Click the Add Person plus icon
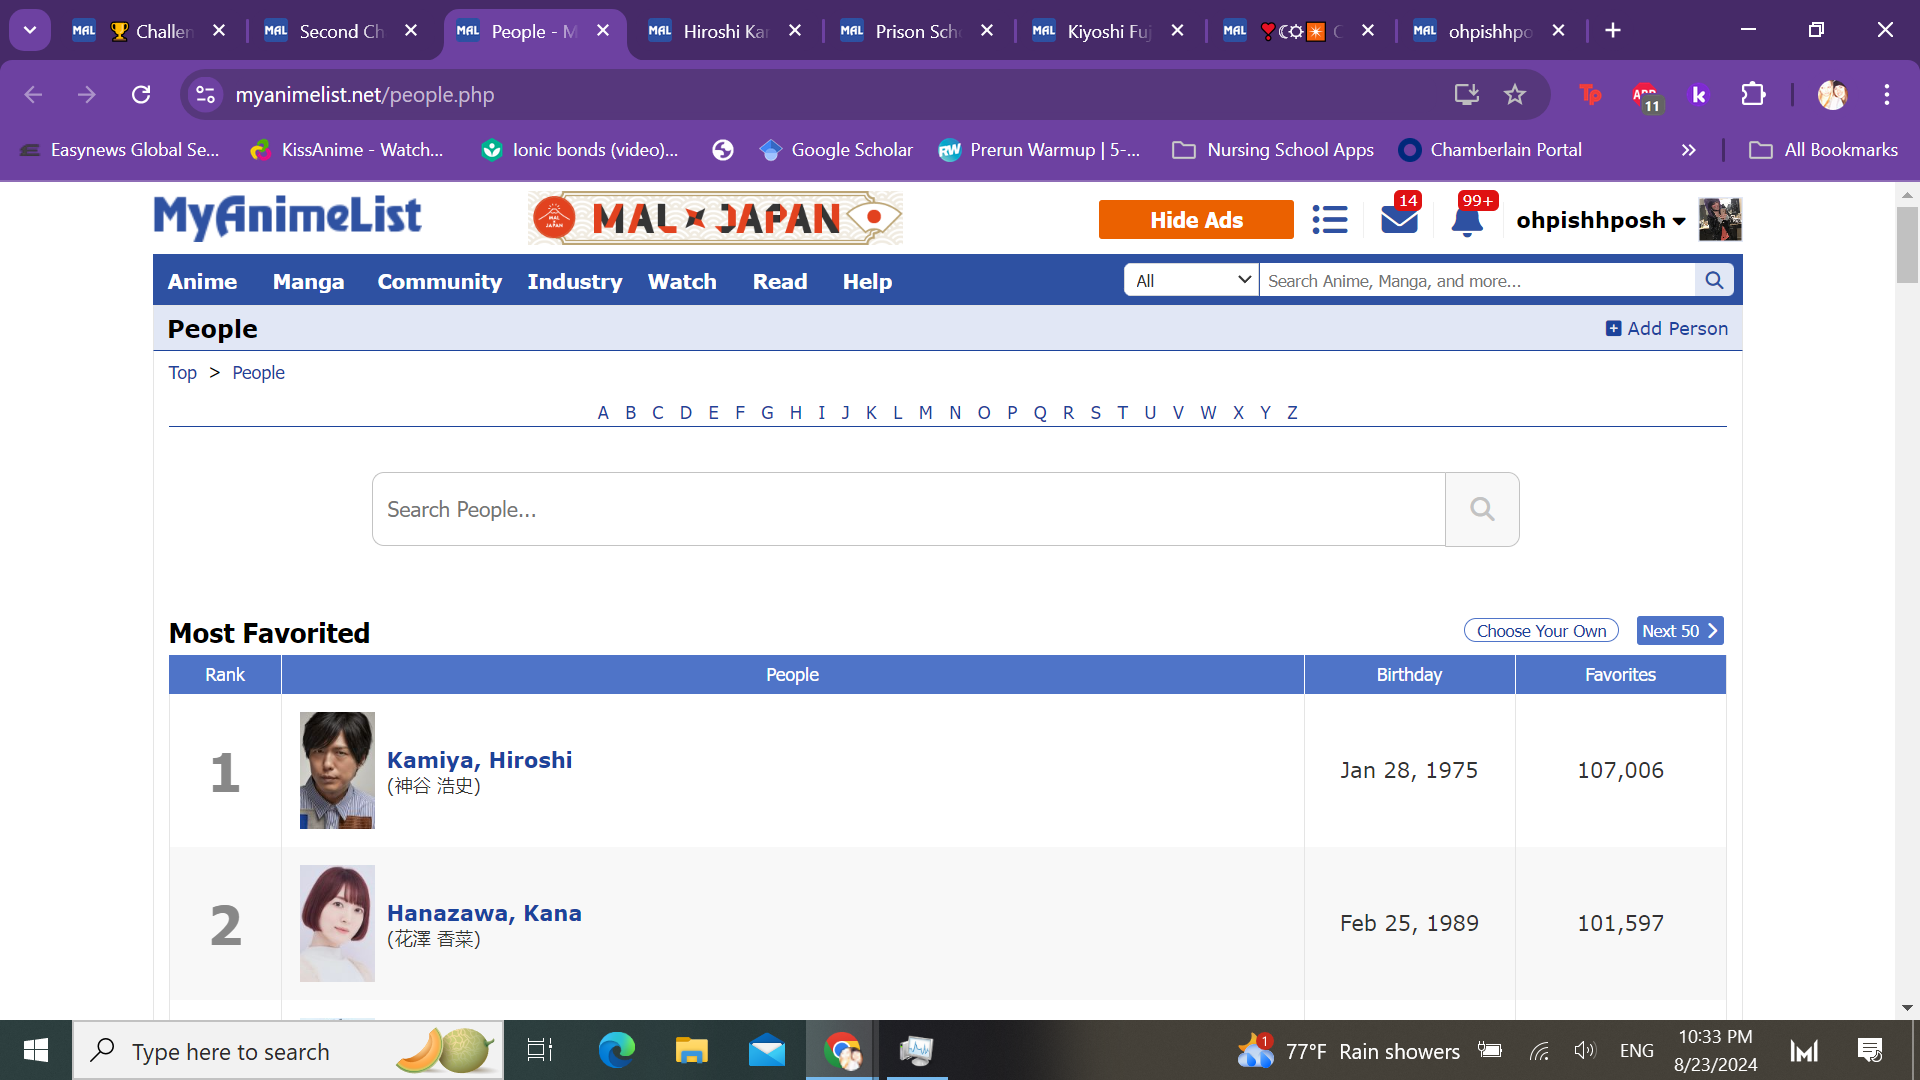 (x=1613, y=329)
